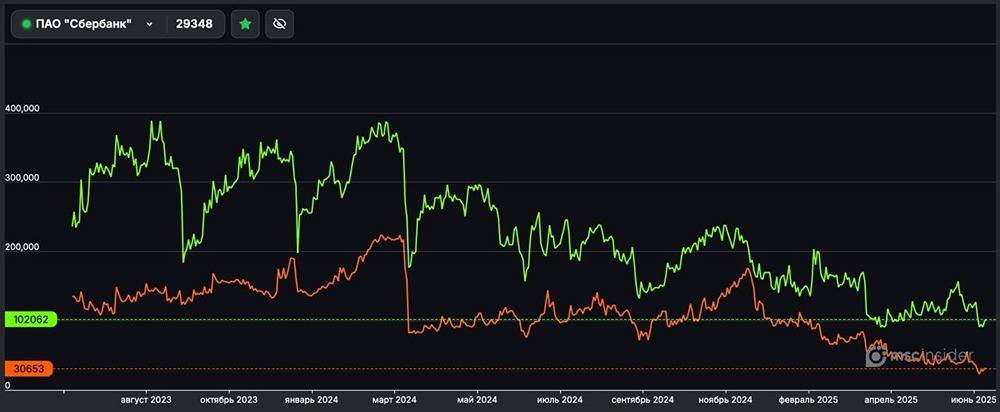Viewport: 1000px width, 412px height.
Task: Toggle the crossed-eye visibility button
Action: pos(279,24)
